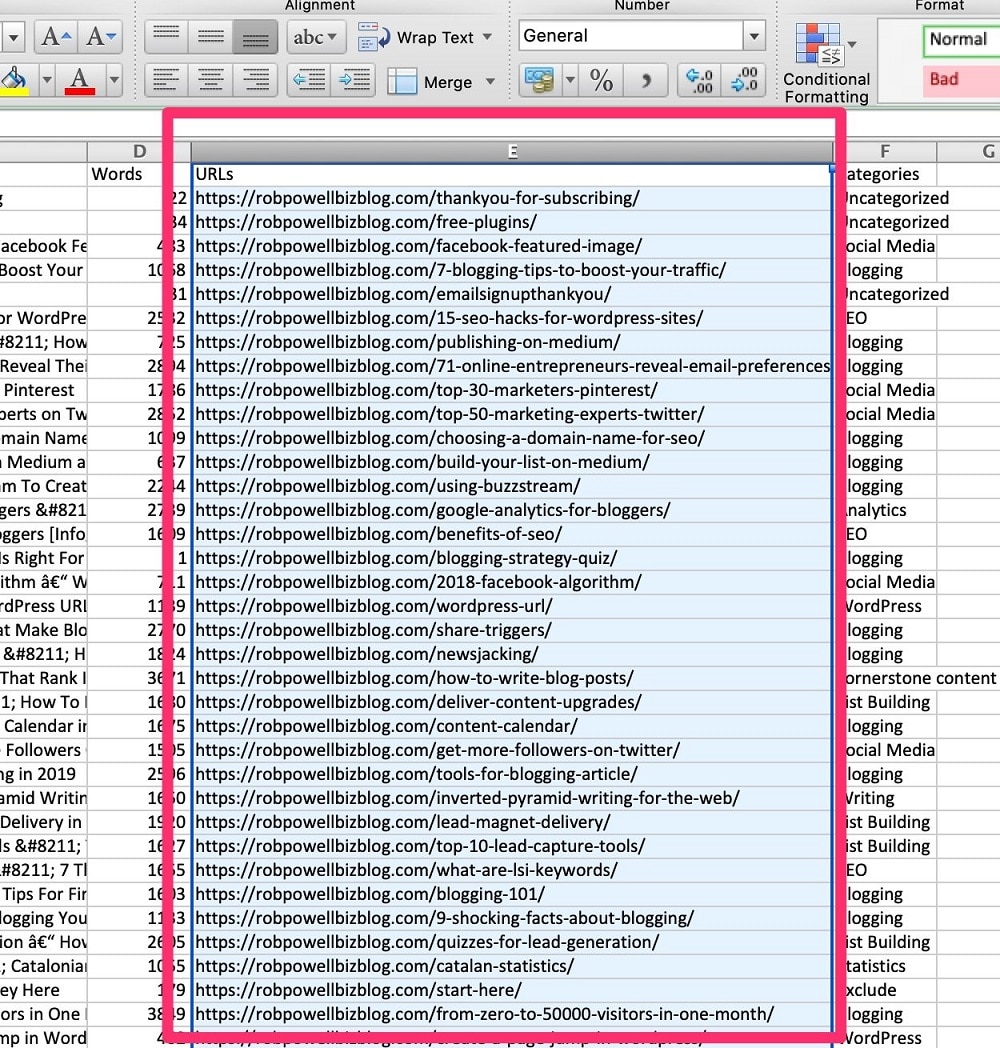Increase the number of decimal places
This screenshot has width=1000, height=1048.
(699, 81)
